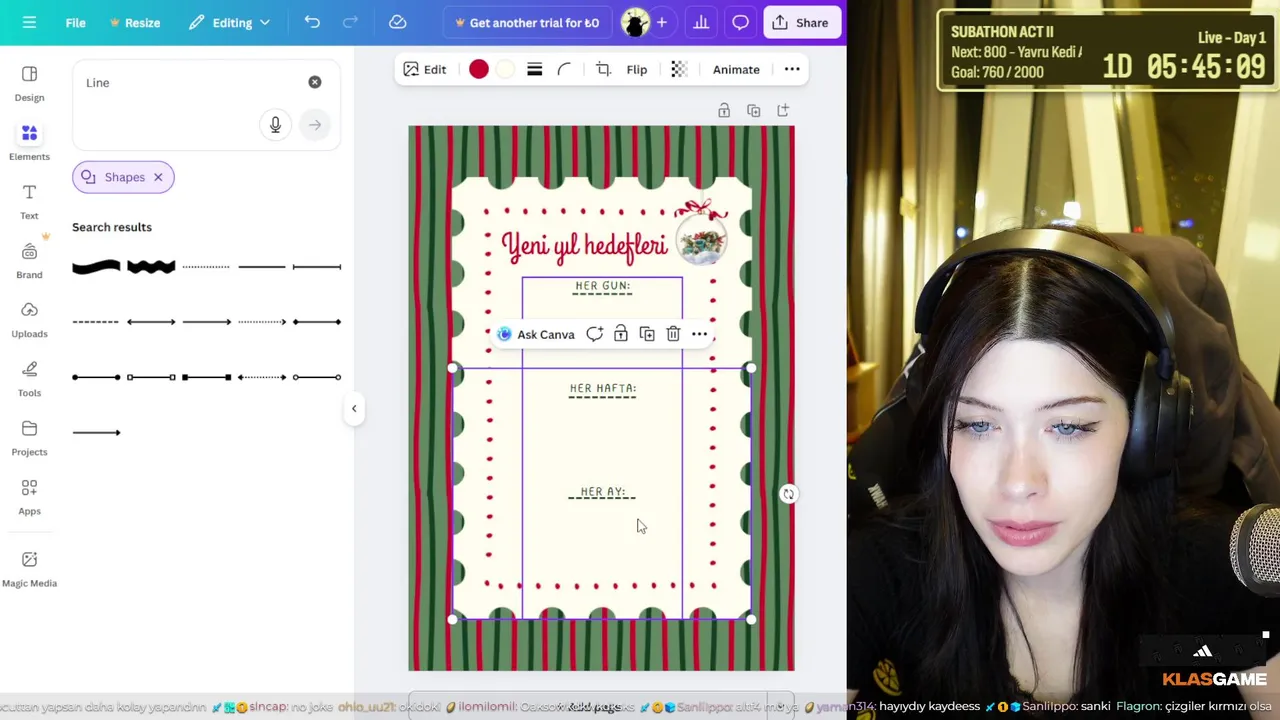
Task: Insert the dotted line shape
Action: (206, 266)
